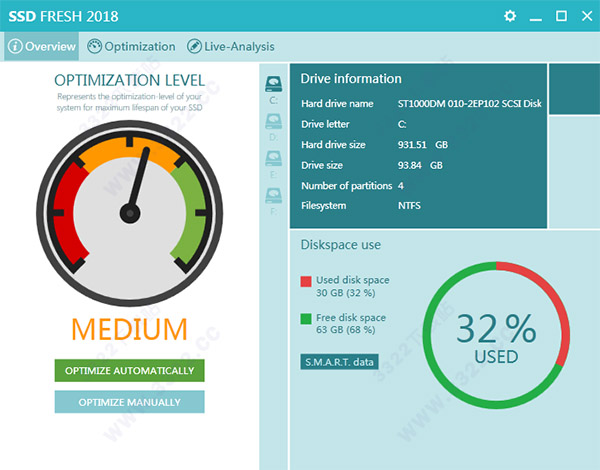Maximize the SSD Fresh window
The height and width of the screenshot is (470, 600).
[x=561, y=16]
